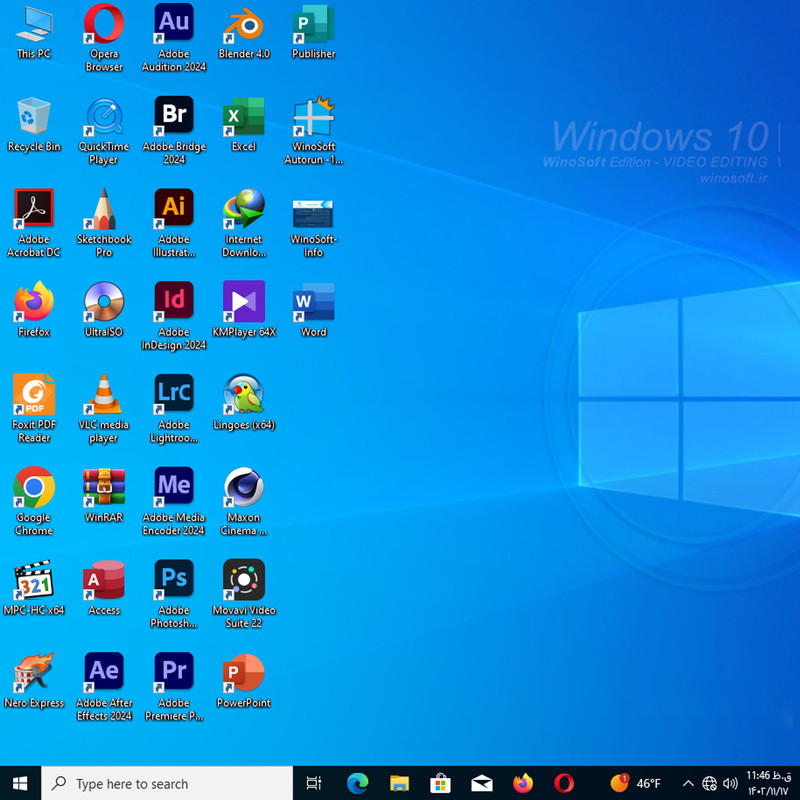Launch Microsoft Edge from the taskbar
The height and width of the screenshot is (800, 800).
tap(358, 783)
